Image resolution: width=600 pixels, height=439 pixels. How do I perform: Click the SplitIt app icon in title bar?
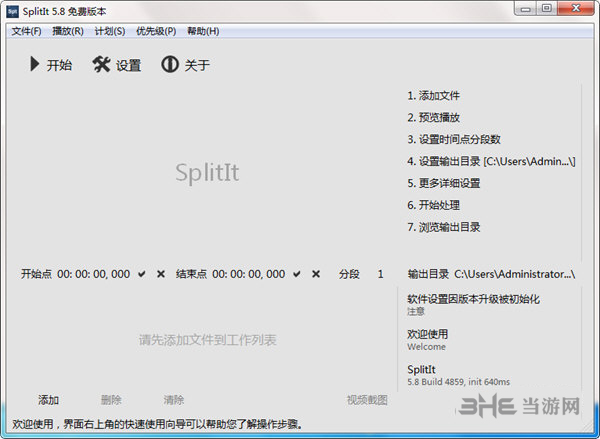pos(13,11)
